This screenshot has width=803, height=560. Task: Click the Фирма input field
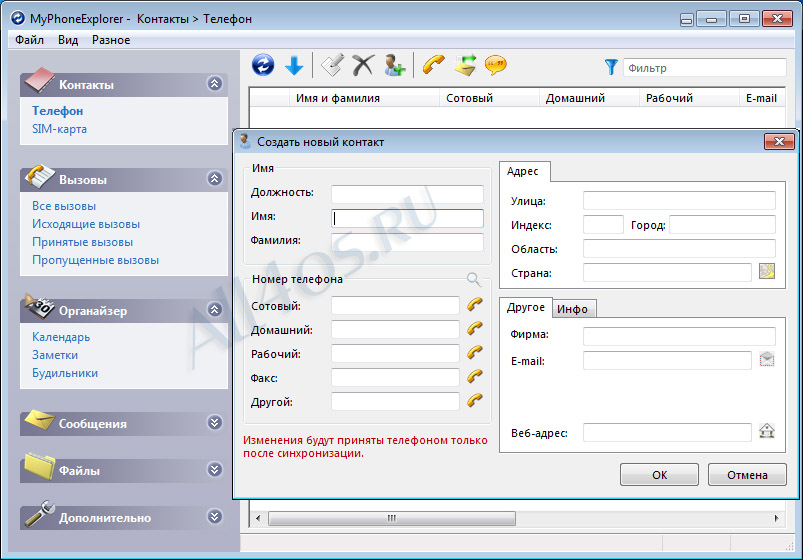(679, 336)
